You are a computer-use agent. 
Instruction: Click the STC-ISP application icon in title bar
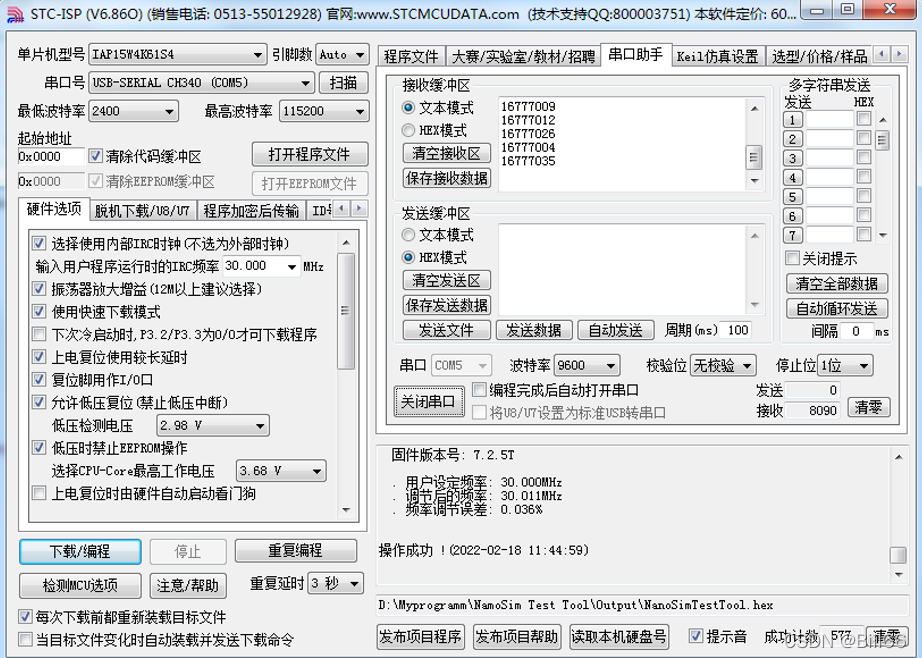coord(14,14)
